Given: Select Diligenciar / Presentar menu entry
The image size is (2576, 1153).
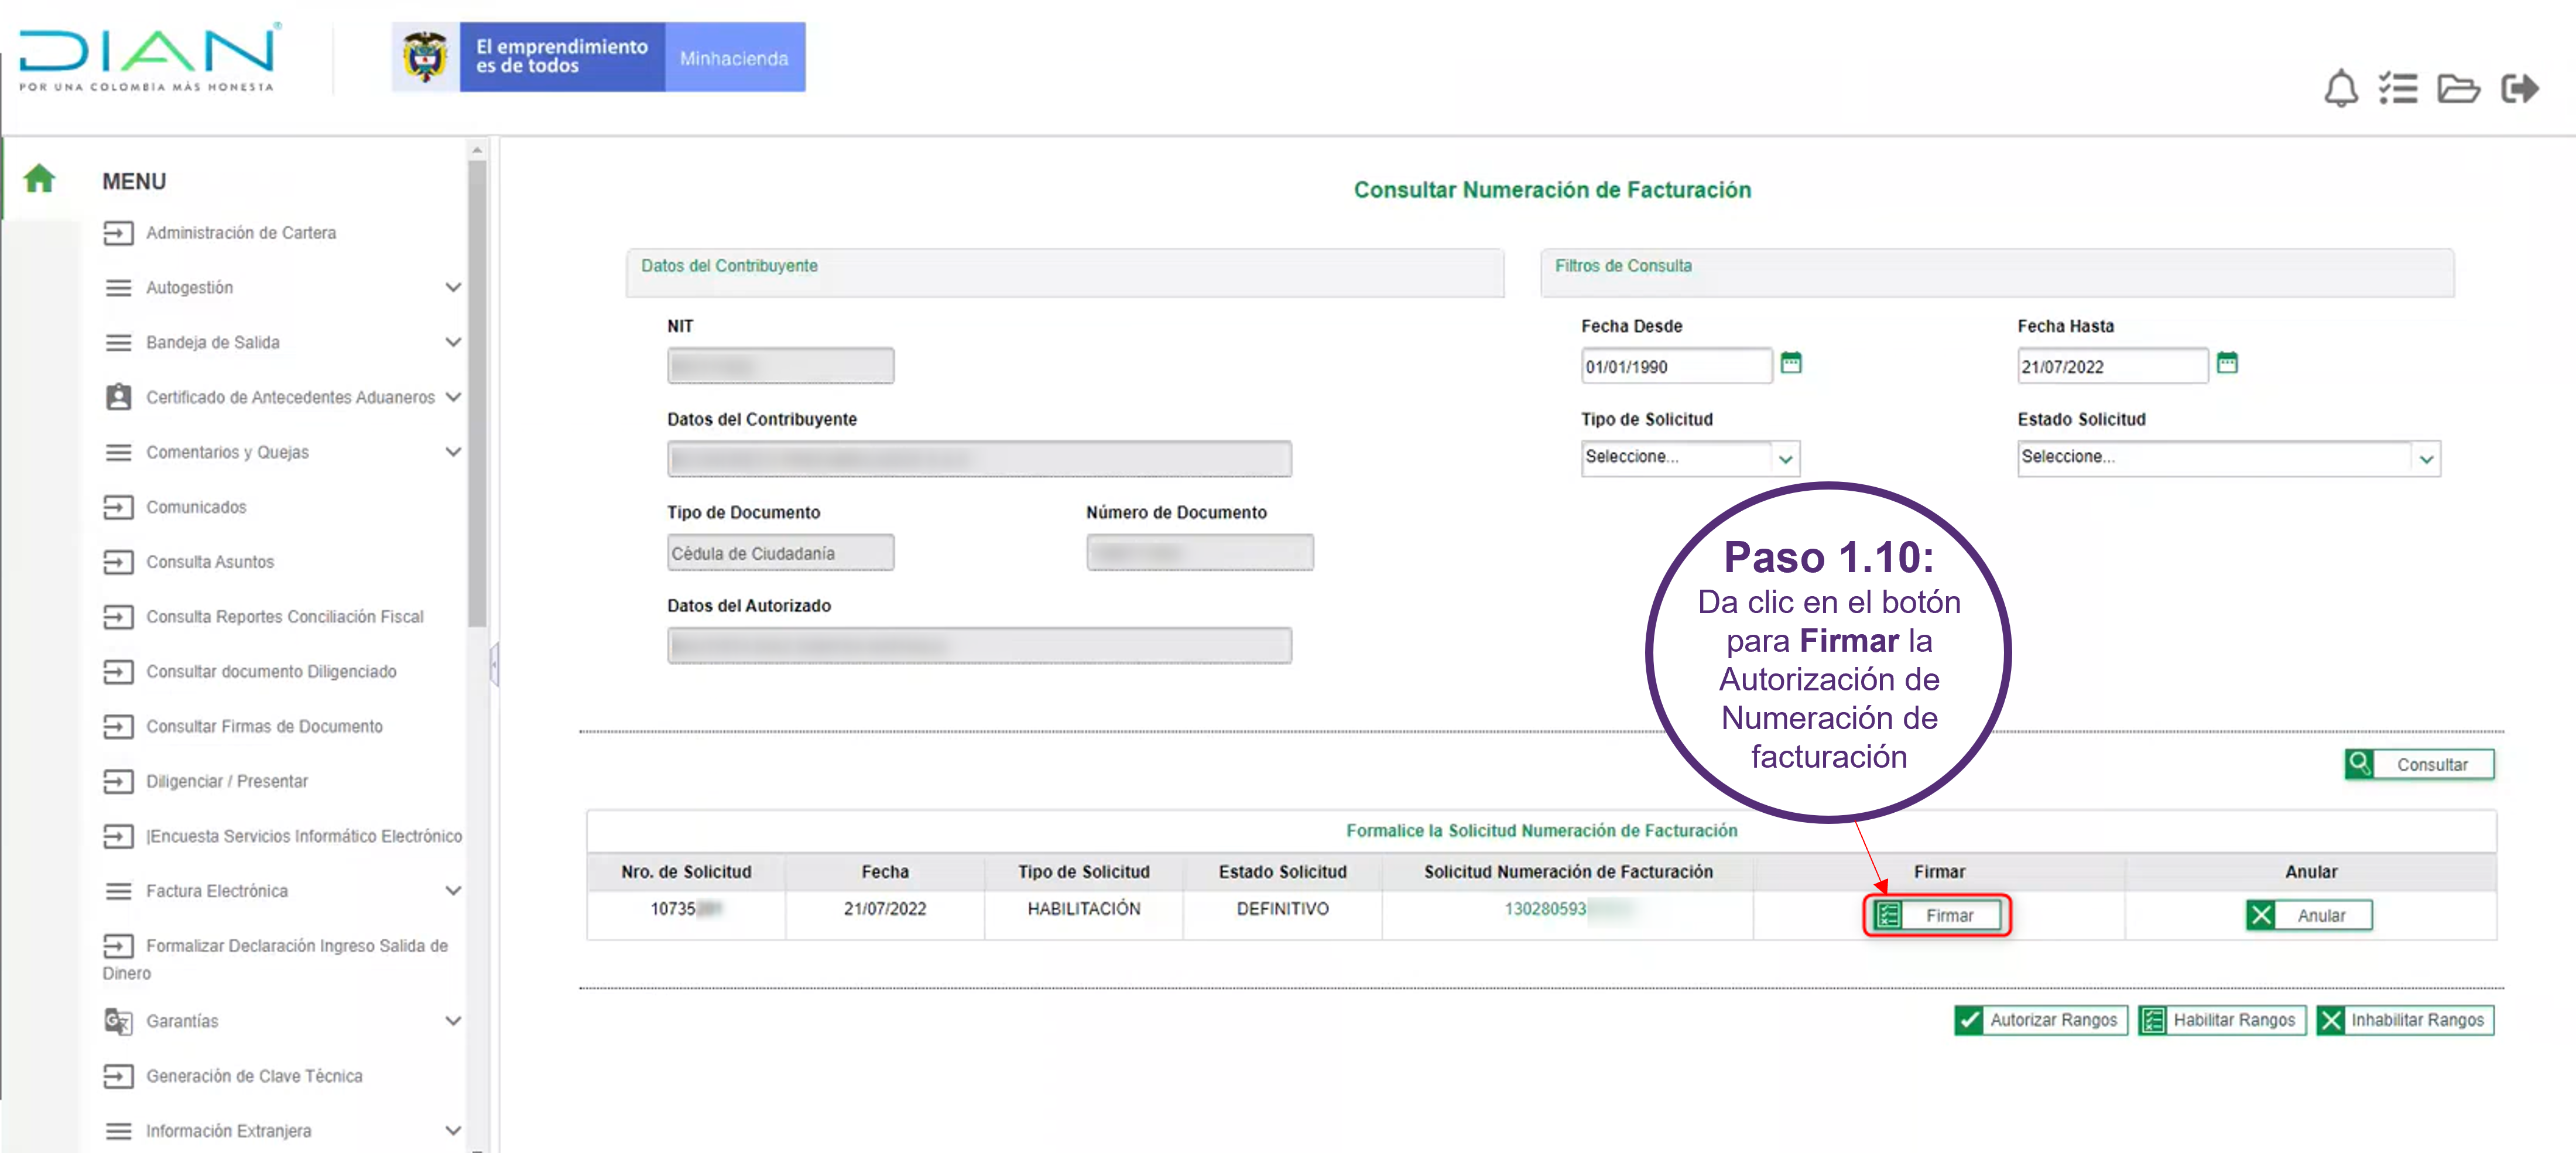Looking at the screenshot, I should click(x=226, y=782).
